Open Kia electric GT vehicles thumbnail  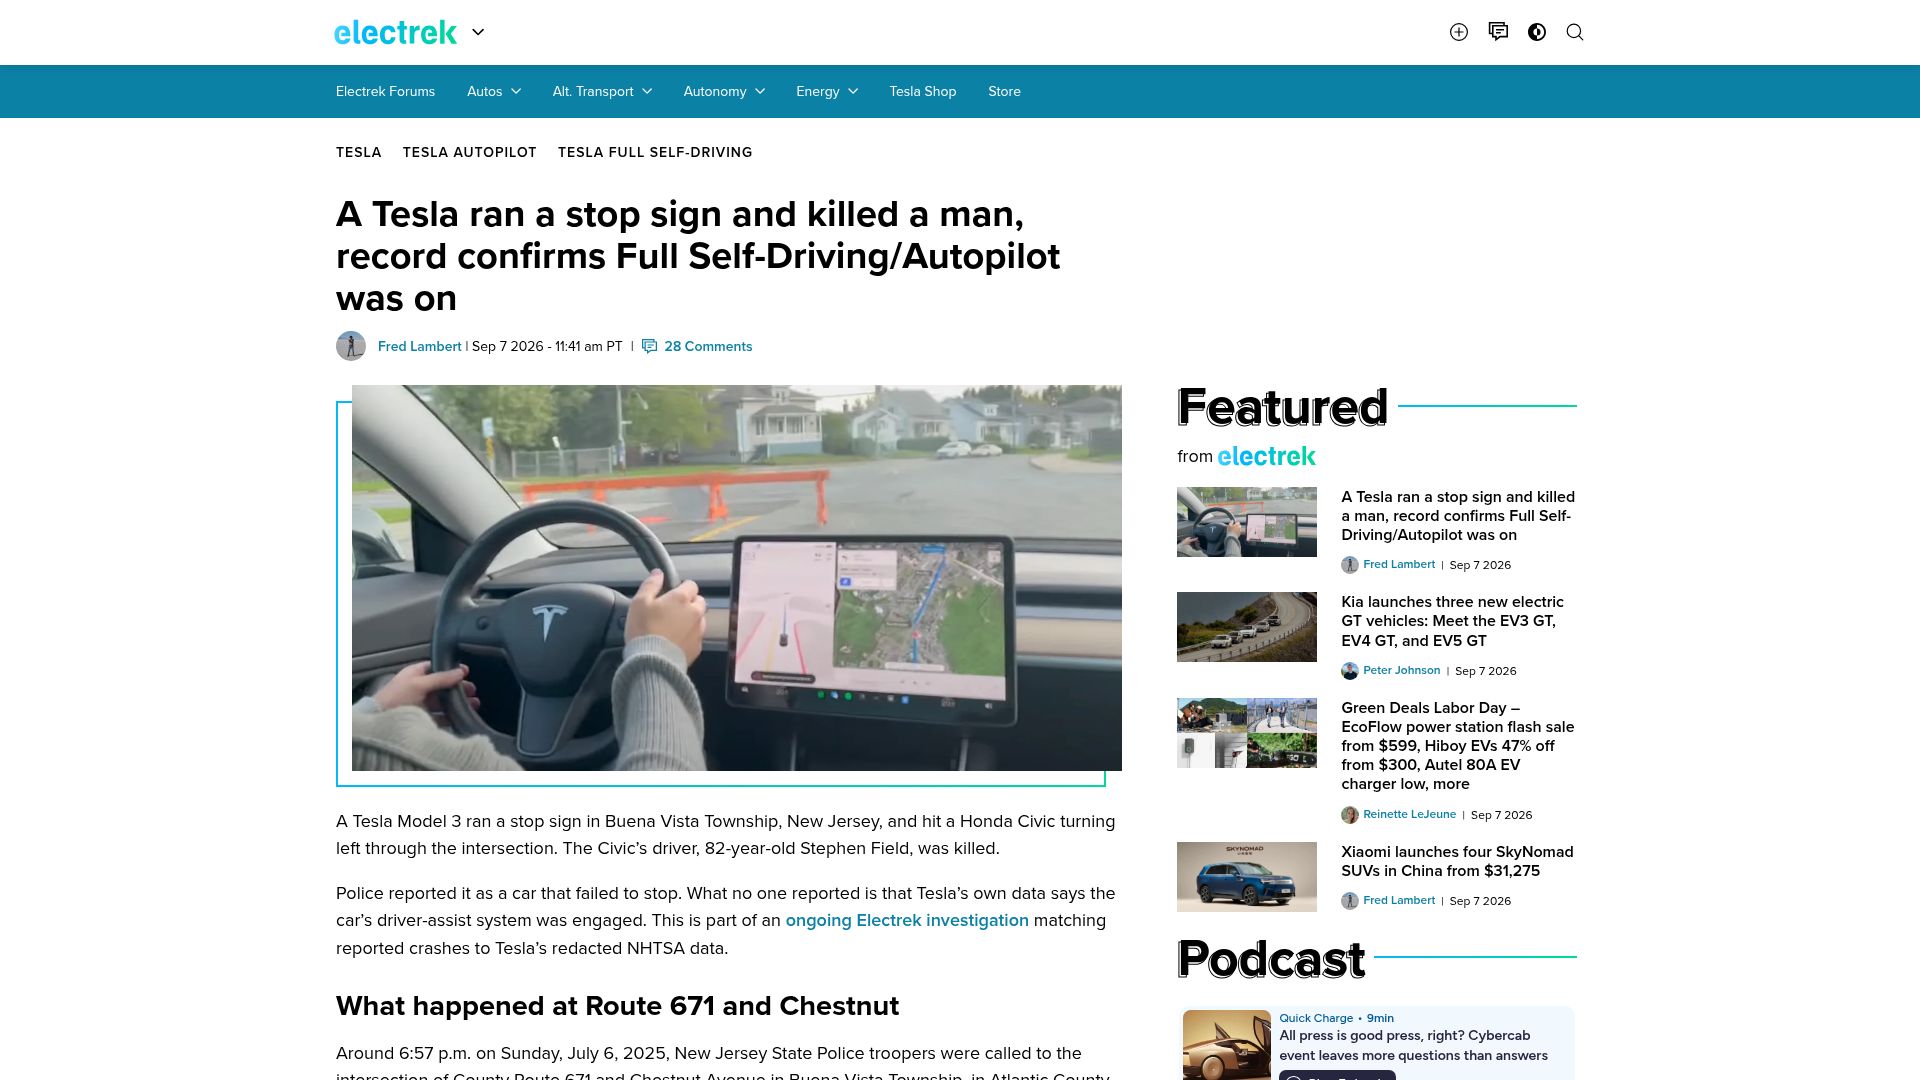[1247, 627]
